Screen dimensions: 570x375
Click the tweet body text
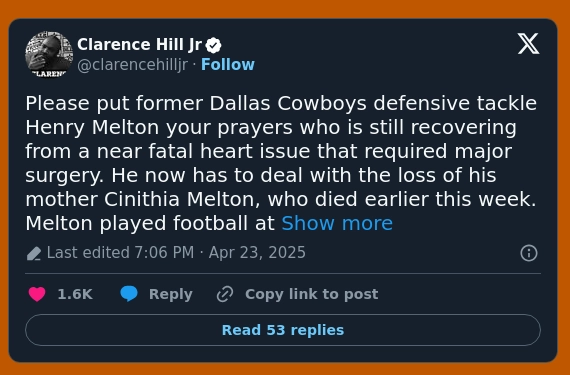(281, 163)
